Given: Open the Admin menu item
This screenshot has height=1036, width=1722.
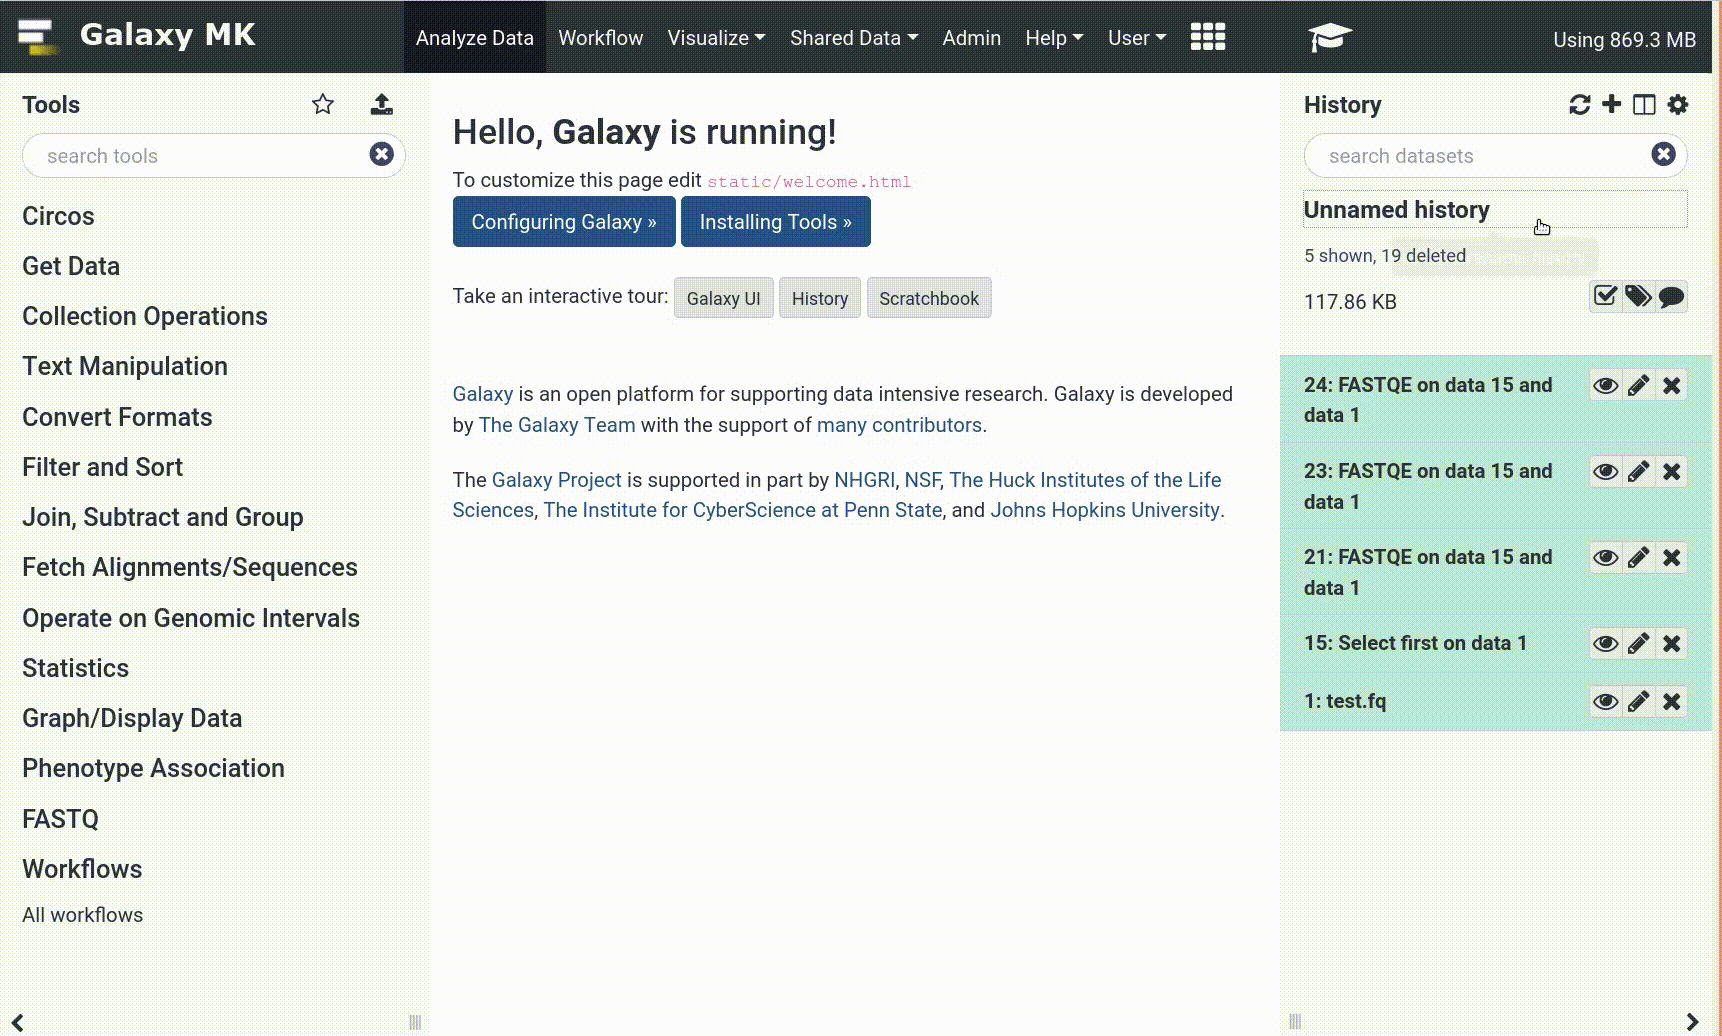Looking at the screenshot, I should tap(971, 38).
